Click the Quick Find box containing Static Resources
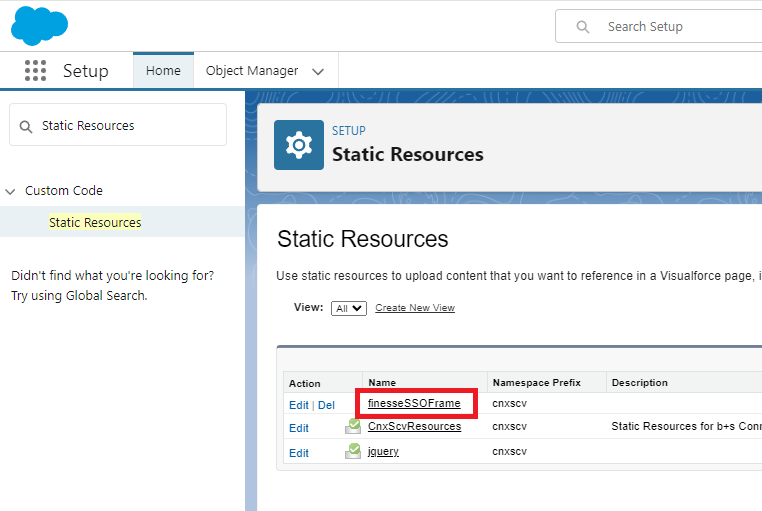Image resolution: width=762 pixels, height=511 pixels. [118, 125]
